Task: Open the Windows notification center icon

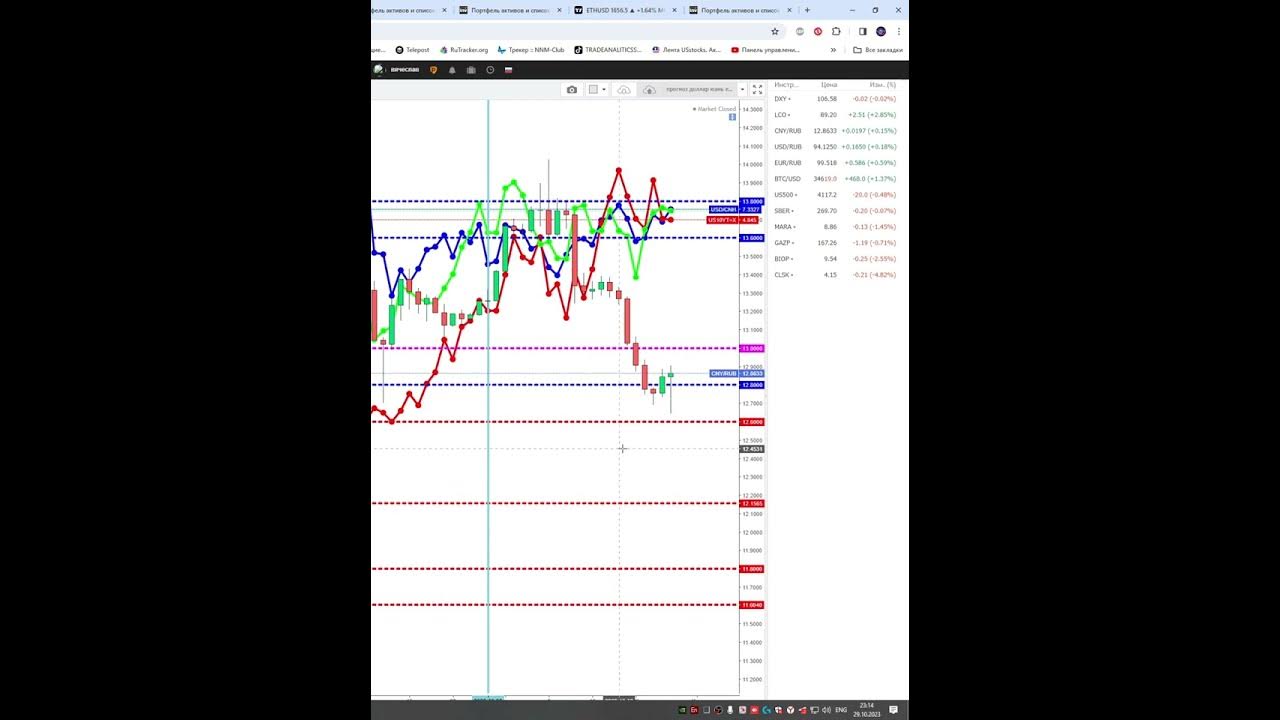Action: pyautogui.click(x=894, y=710)
